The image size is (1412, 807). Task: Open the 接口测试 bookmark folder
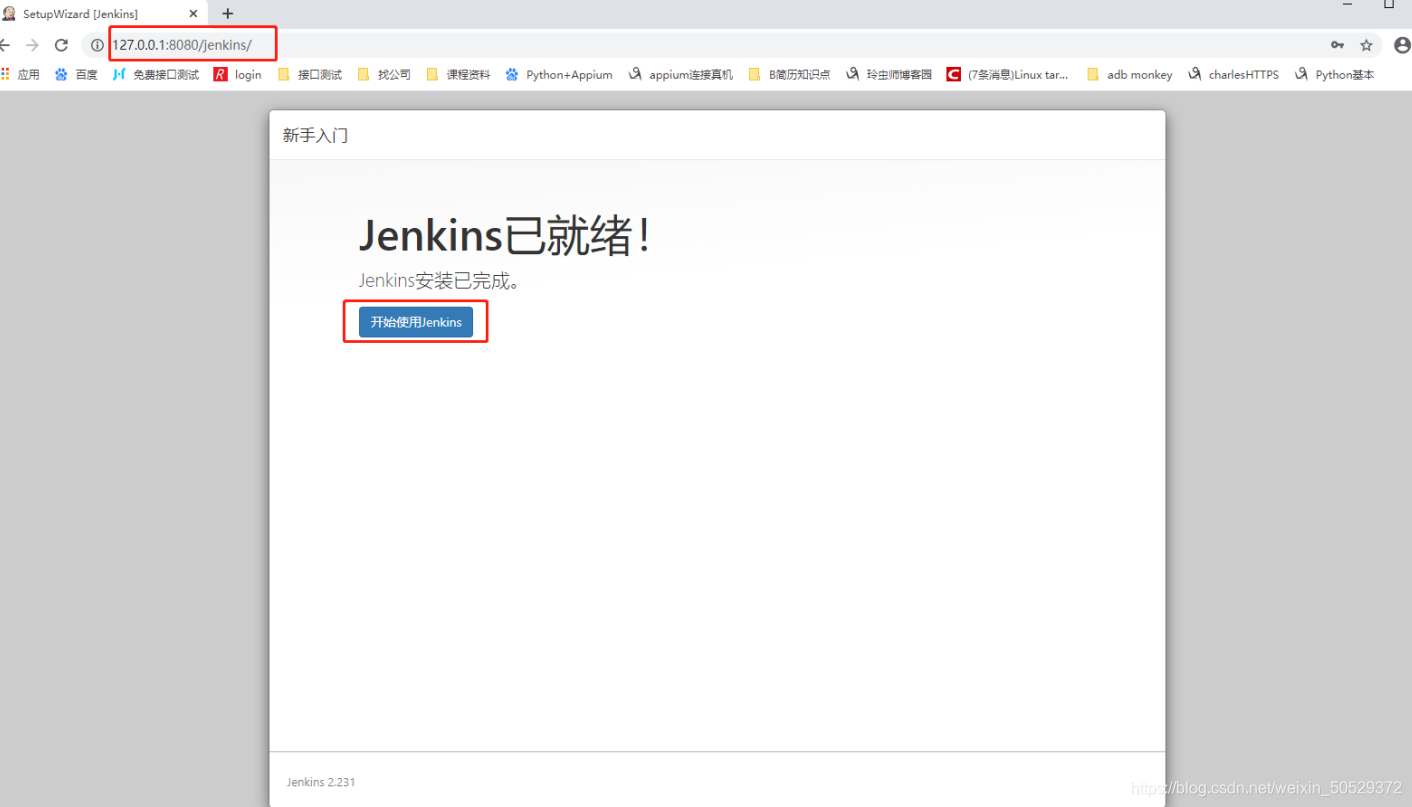[x=309, y=74]
